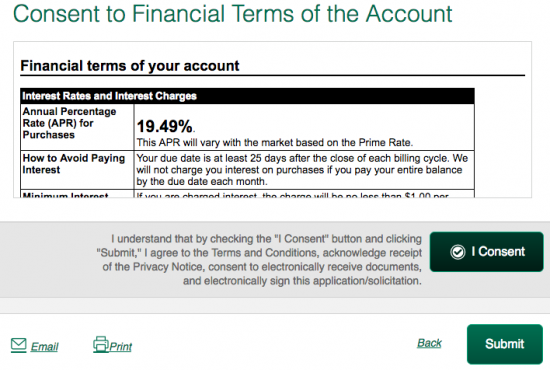Click the Financial terms of your account heading

tap(130, 66)
